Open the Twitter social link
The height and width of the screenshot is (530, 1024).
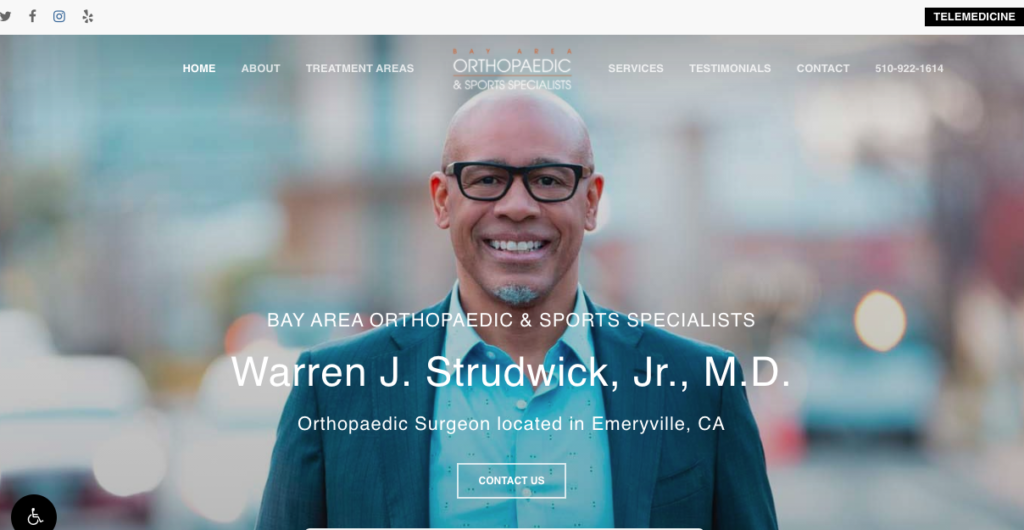point(5,16)
